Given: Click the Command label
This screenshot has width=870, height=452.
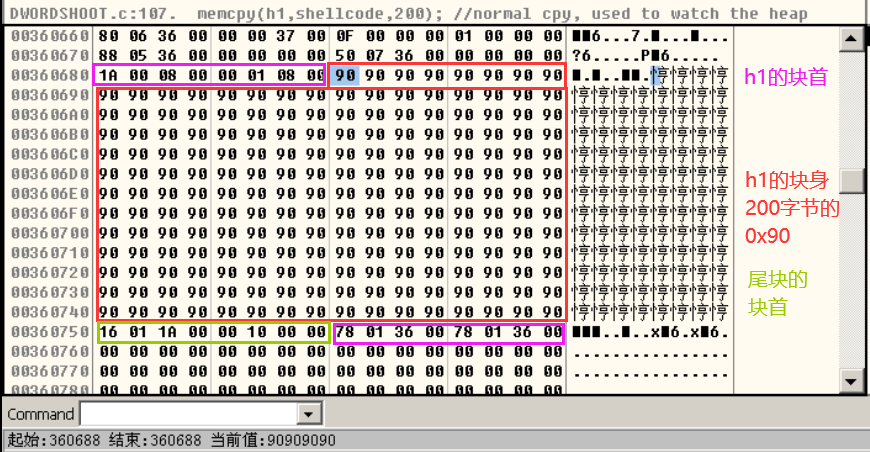Looking at the screenshot, I should tap(41, 414).
